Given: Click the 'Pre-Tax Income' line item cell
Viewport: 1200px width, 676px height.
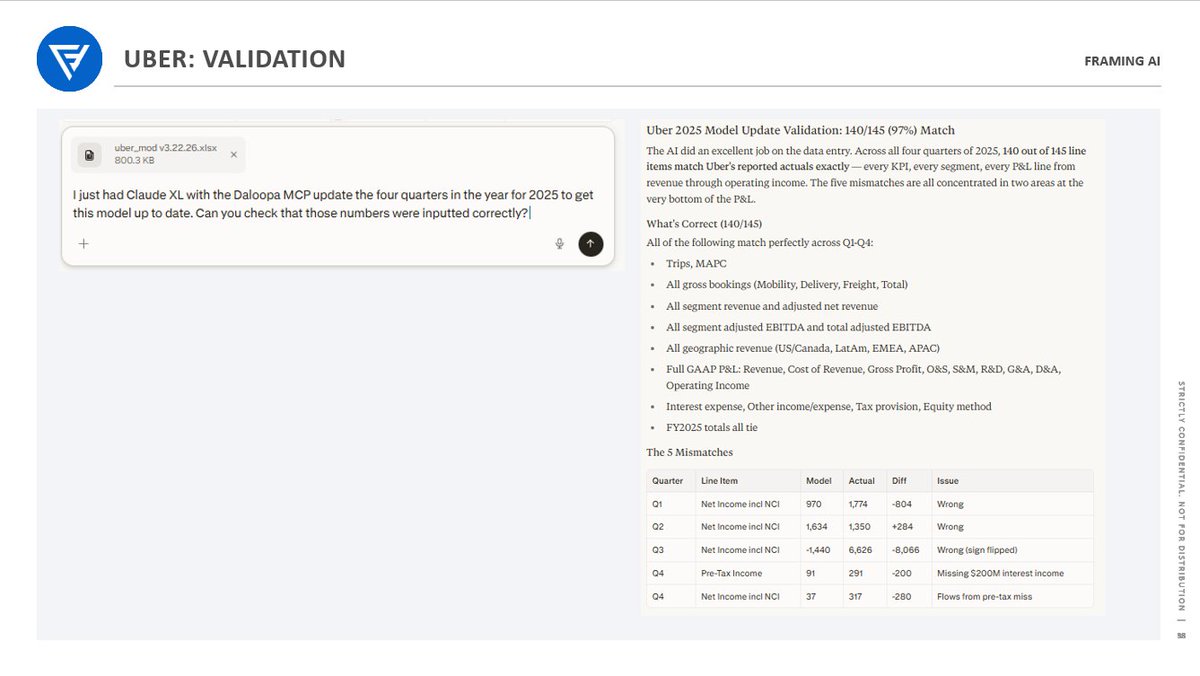Looking at the screenshot, I should click(x=731, y=573).
